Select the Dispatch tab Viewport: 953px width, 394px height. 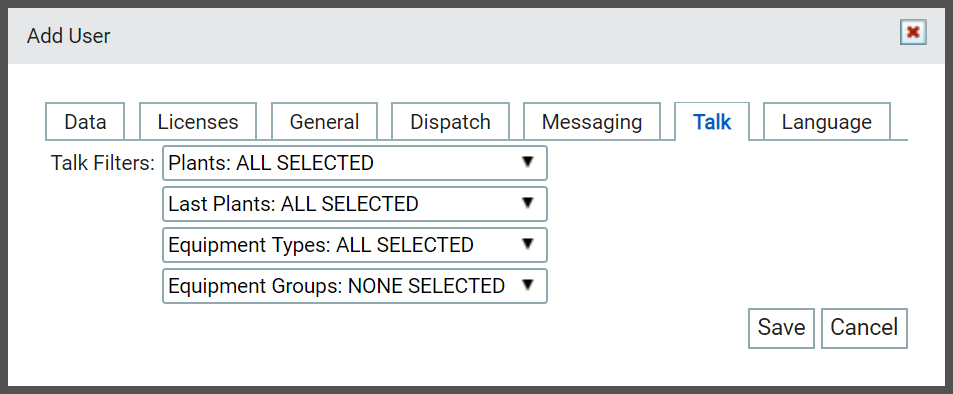tap(450, 122)
